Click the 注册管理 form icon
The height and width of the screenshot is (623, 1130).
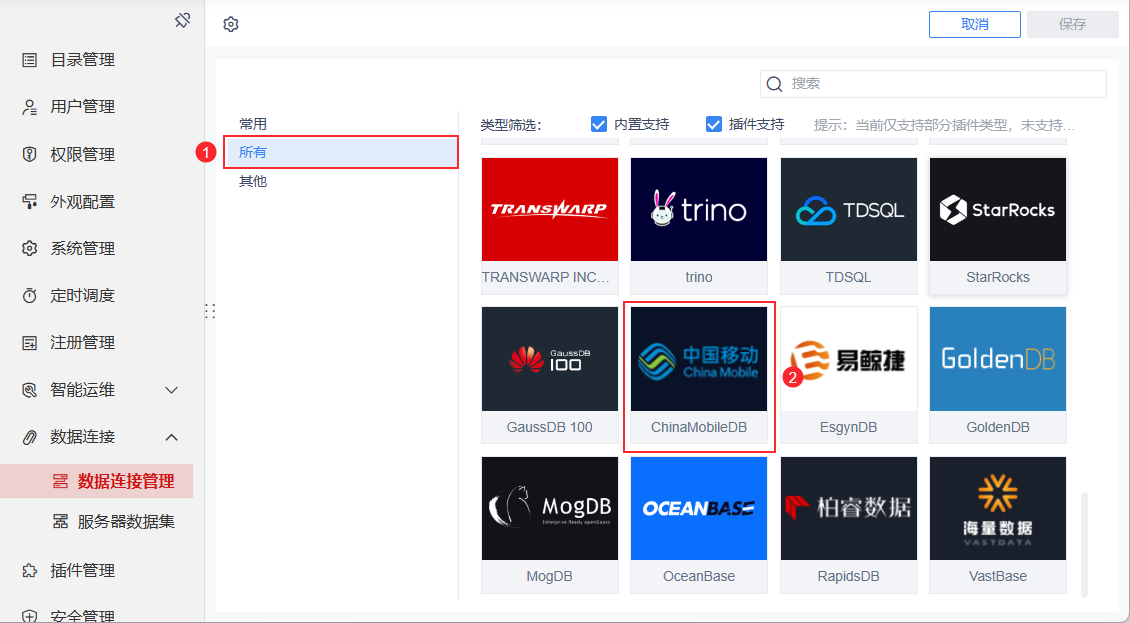30,343
